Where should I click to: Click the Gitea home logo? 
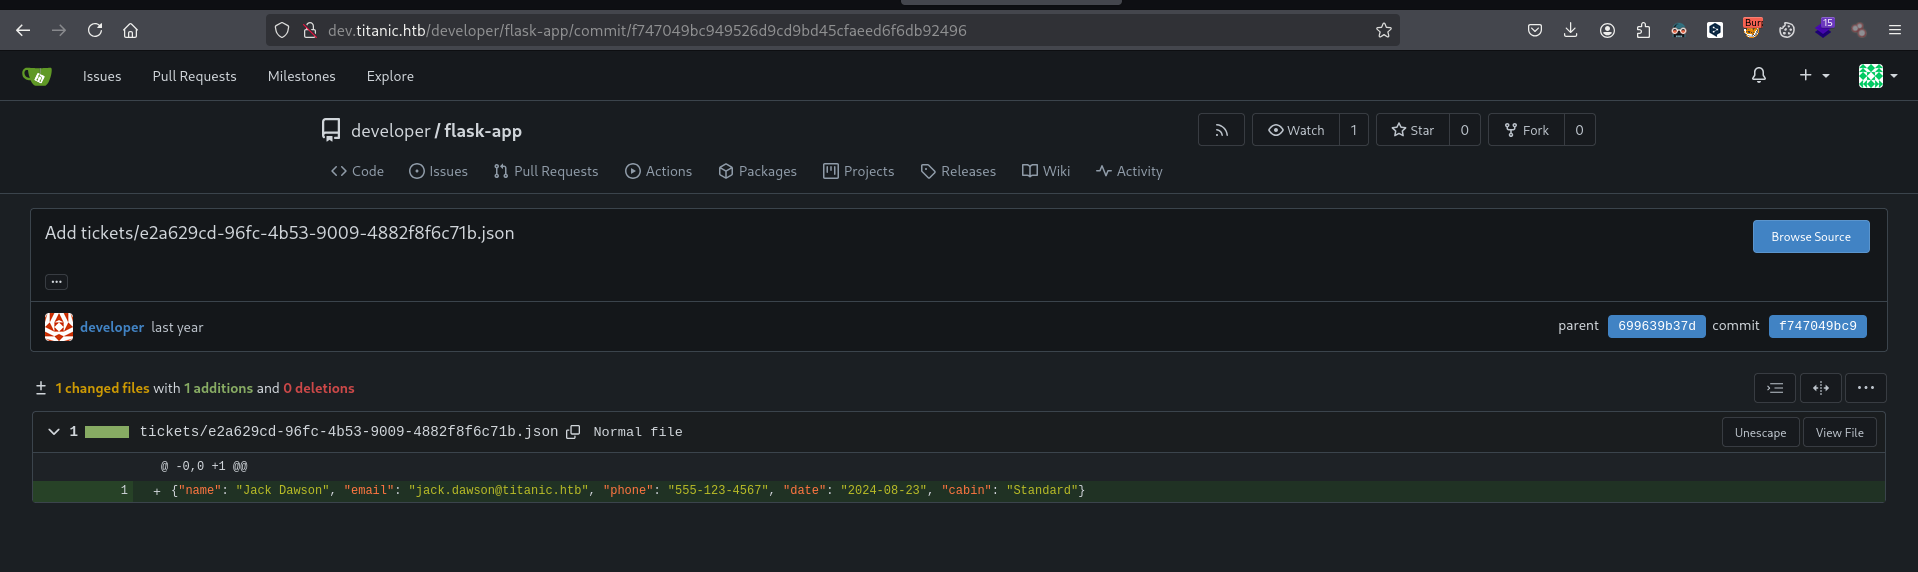(37, 76)
